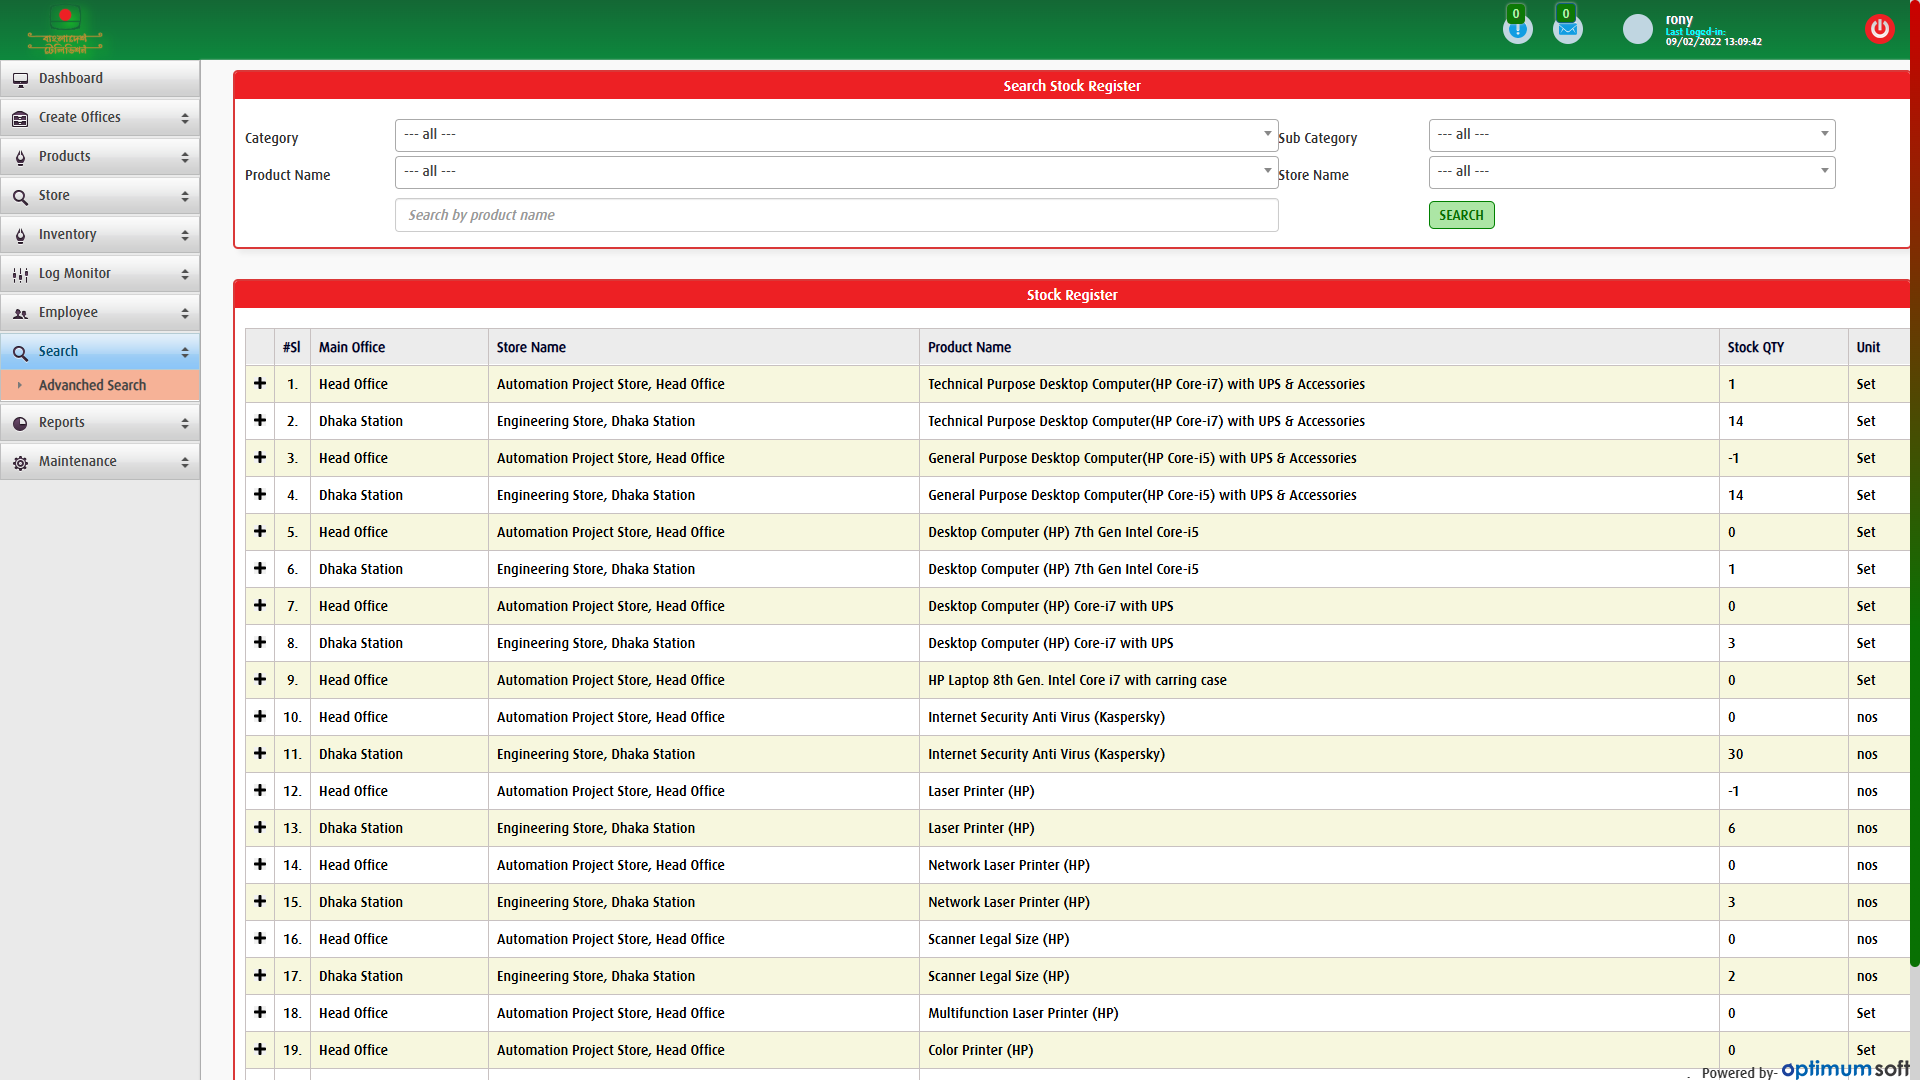Click the Inventory sidebar icon
Image resolution: width=1920 pixels, height=1080 pixels.
pyautogui.click(x=20, y=235)
